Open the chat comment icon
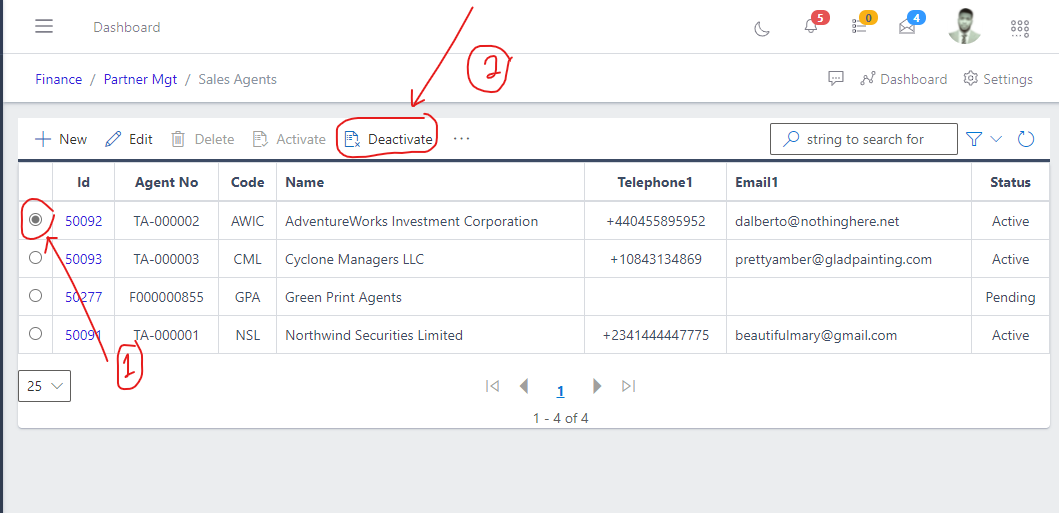Image resolution: width=1059 pixels, height=513 pixels. (x=836, y=79)
